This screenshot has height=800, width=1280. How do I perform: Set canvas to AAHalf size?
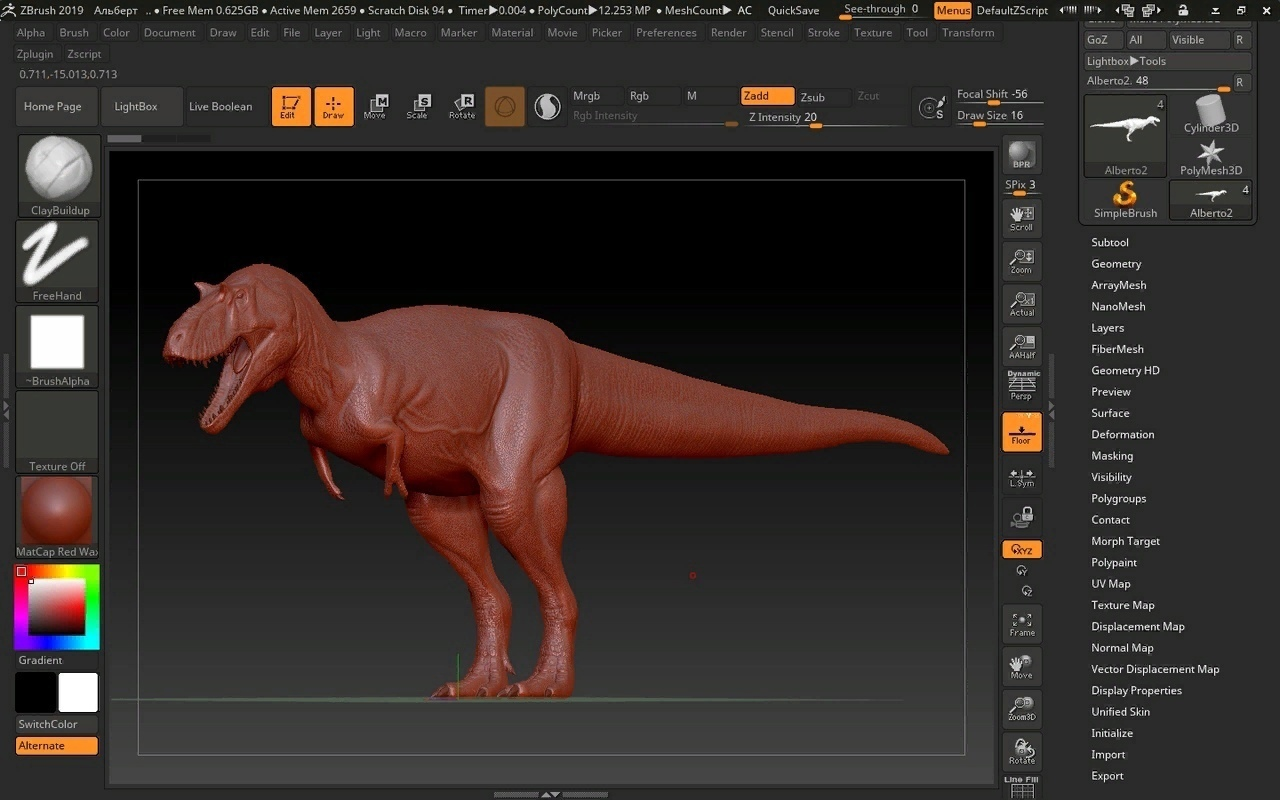pyautogui.click(x=1022, y=346)
